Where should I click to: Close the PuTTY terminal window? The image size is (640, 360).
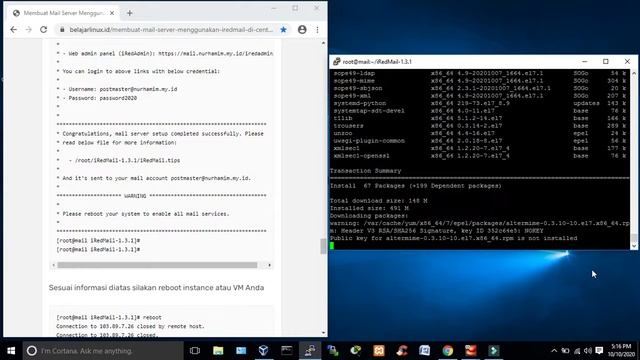pos(627,62)
